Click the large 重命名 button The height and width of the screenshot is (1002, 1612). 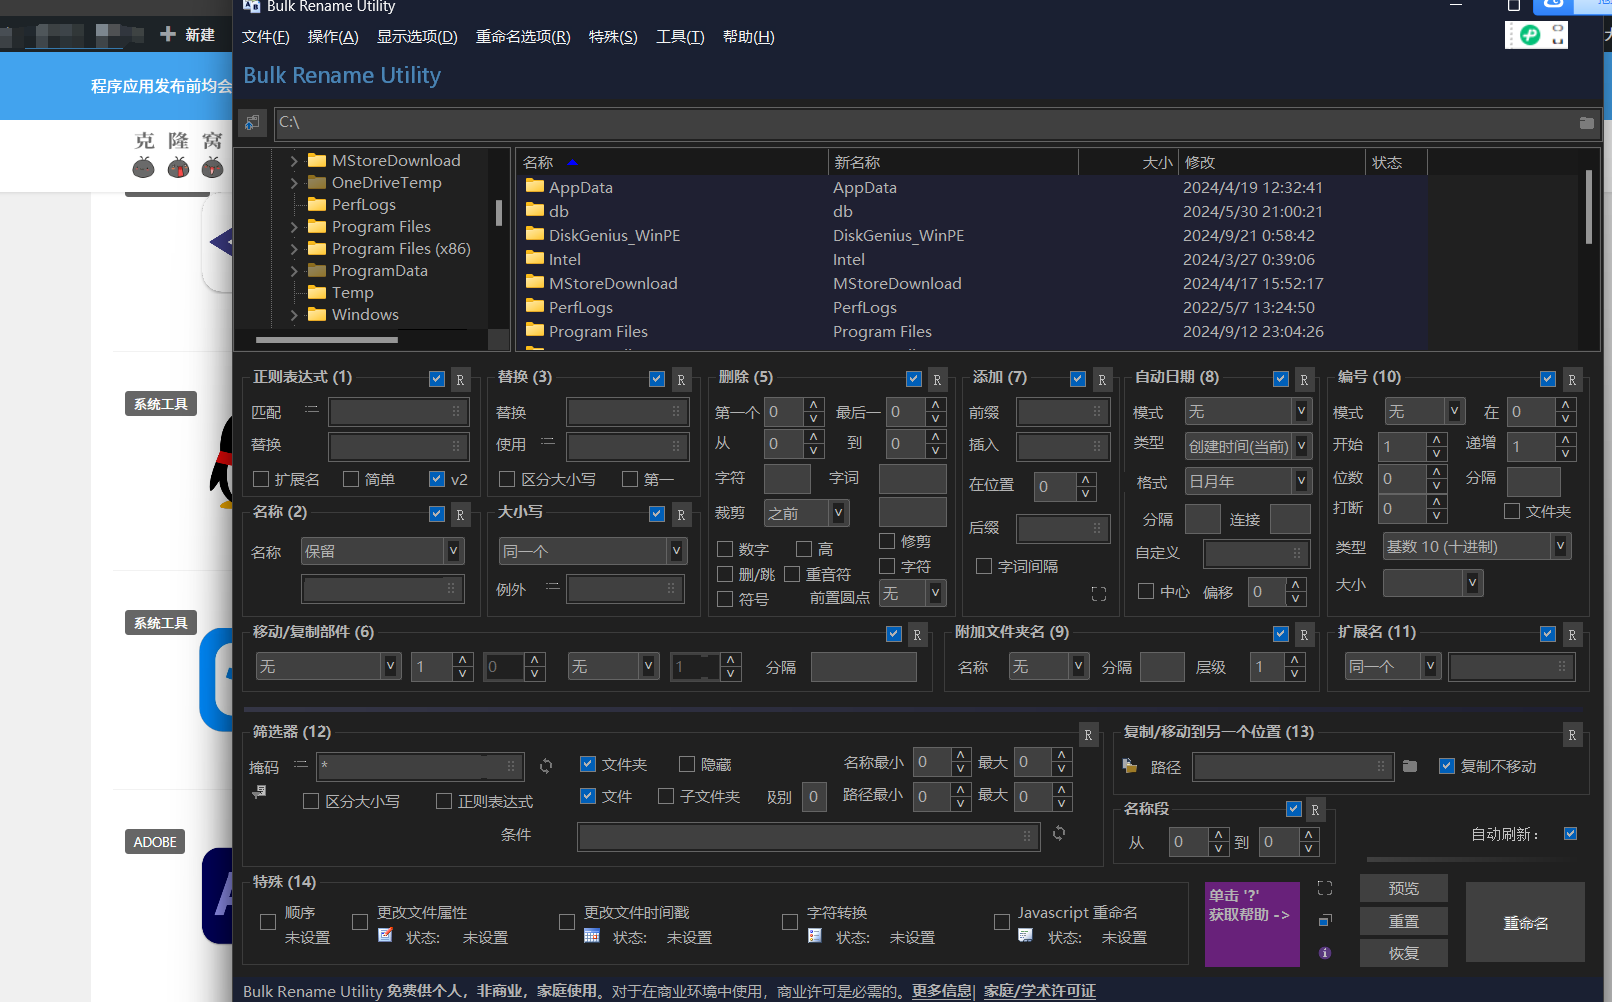coord(1526,922)
